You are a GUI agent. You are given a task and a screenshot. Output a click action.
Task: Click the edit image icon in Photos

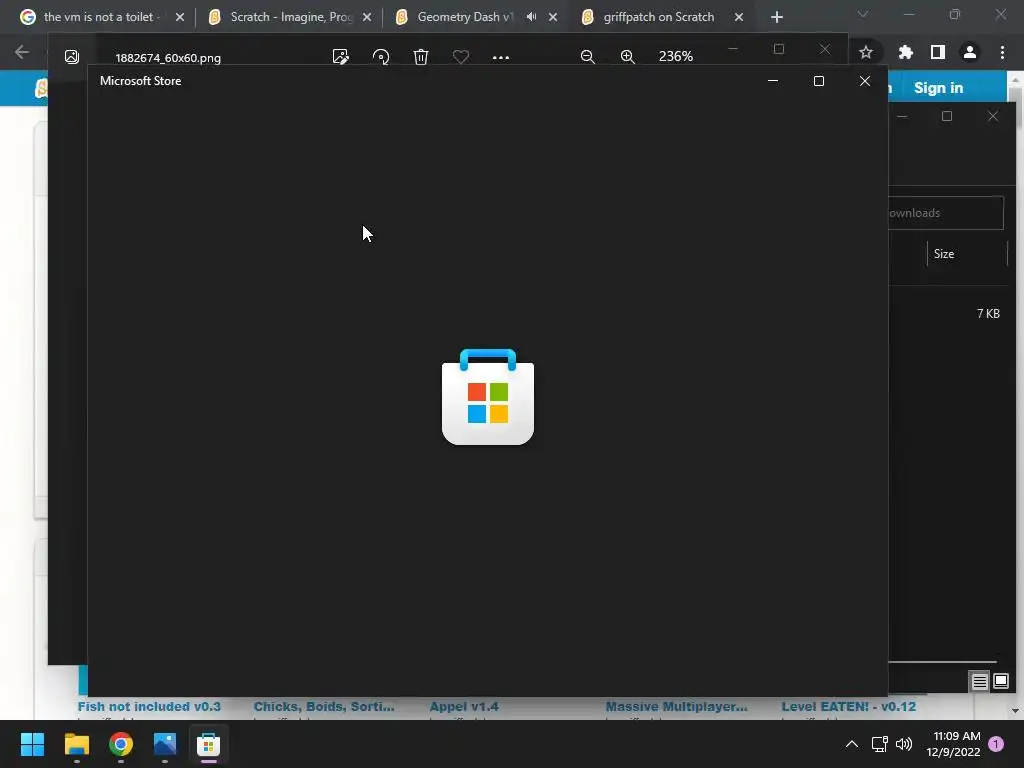[x=340, y=57]
